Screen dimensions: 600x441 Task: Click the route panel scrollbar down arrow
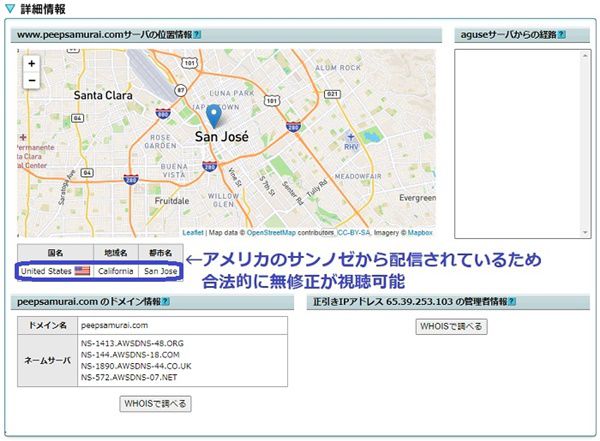point(585,232)
